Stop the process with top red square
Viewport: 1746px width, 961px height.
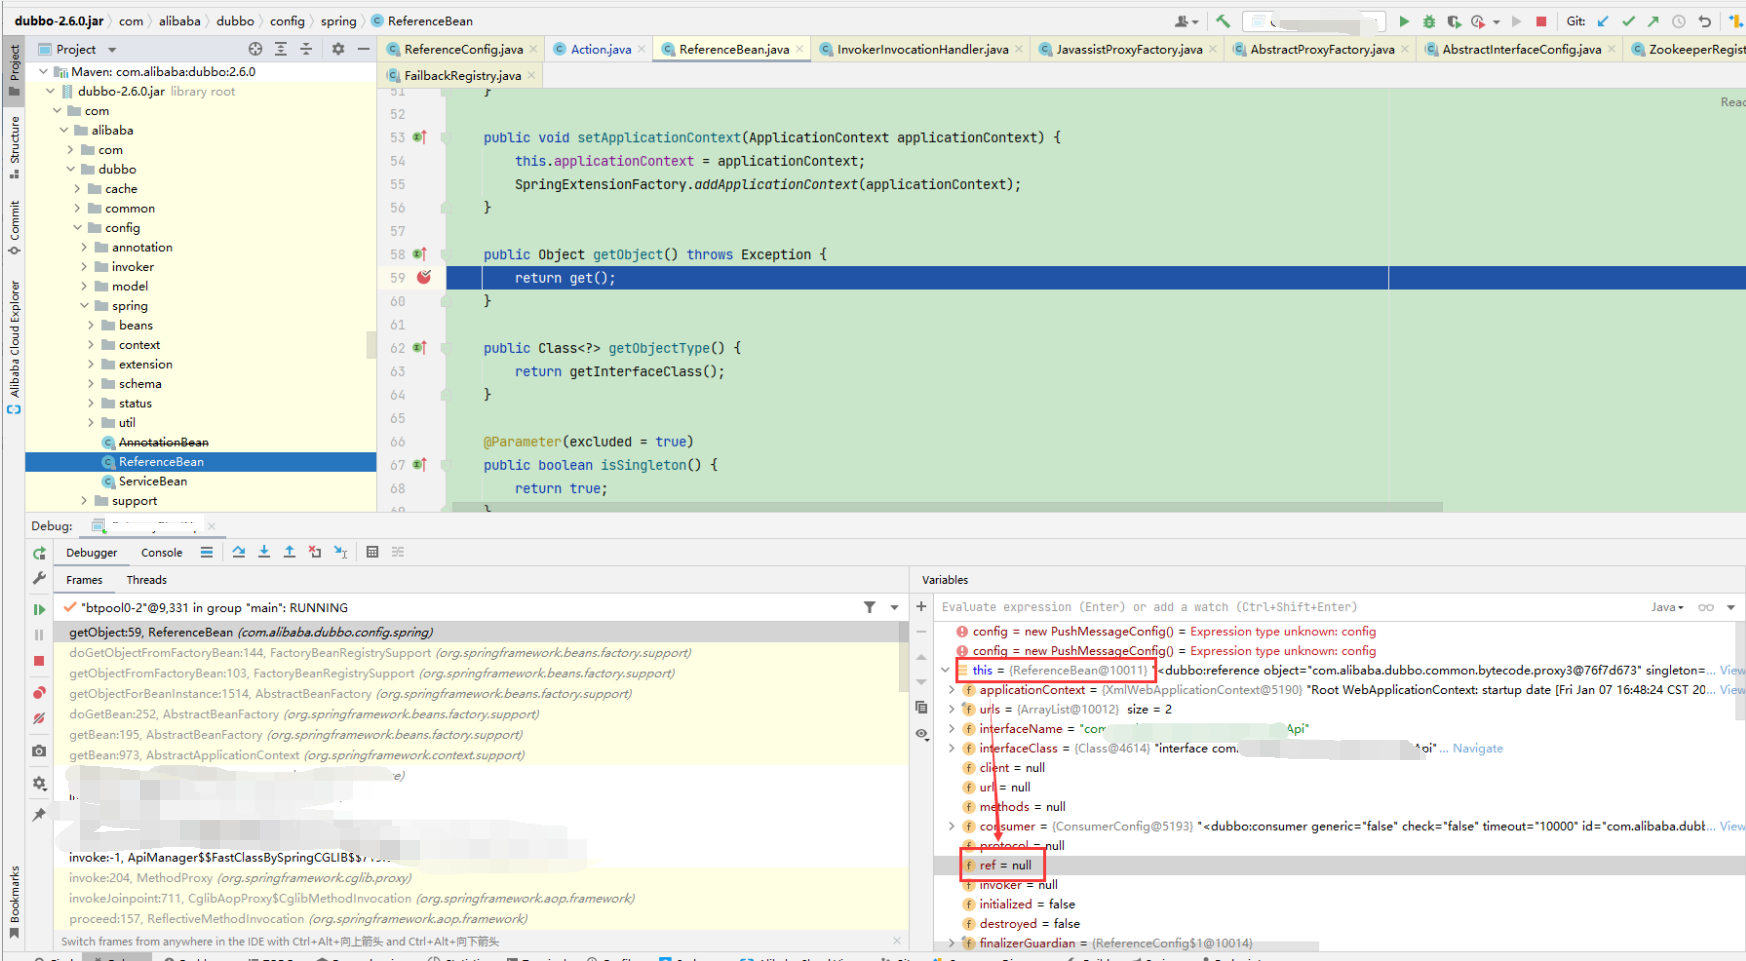point(1541,21)
